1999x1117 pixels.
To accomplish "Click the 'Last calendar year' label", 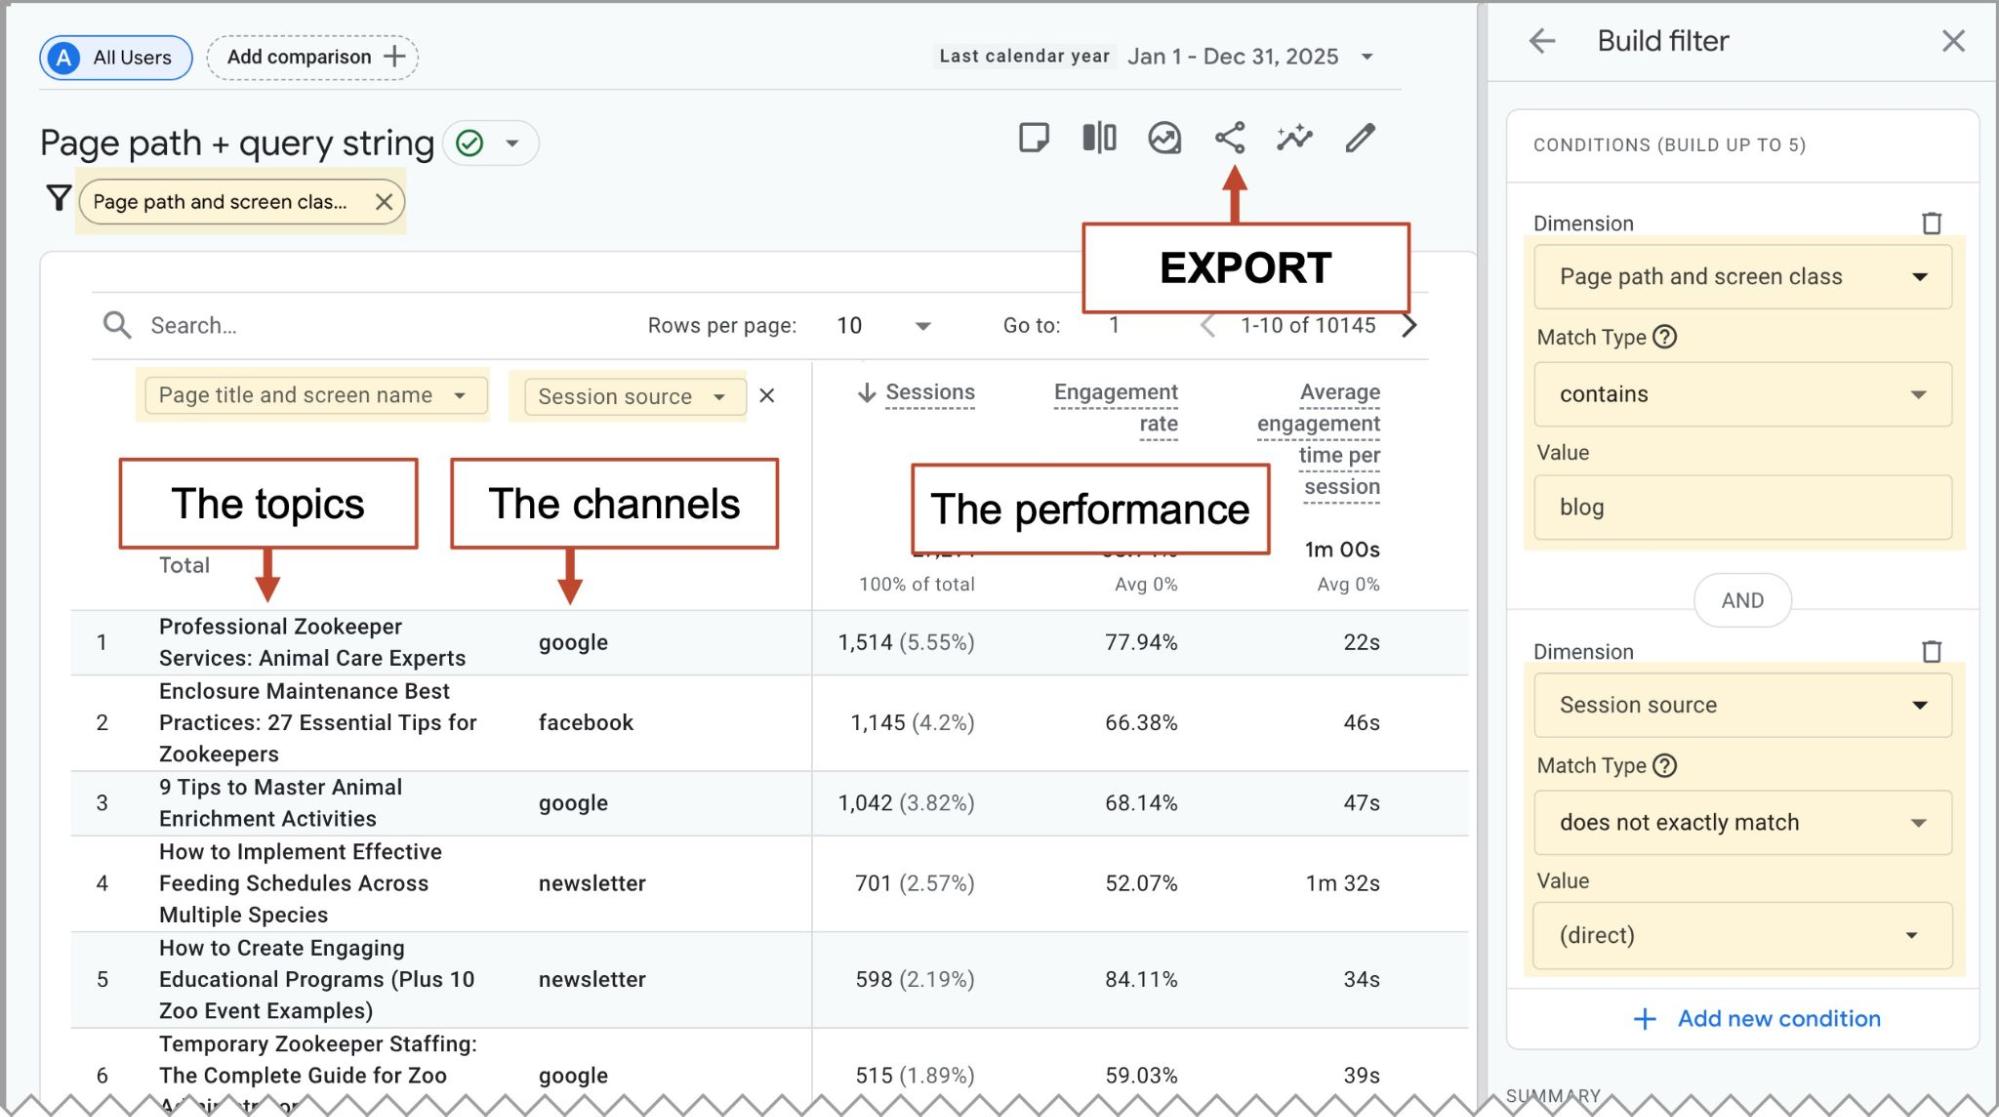I will 1024,56.
